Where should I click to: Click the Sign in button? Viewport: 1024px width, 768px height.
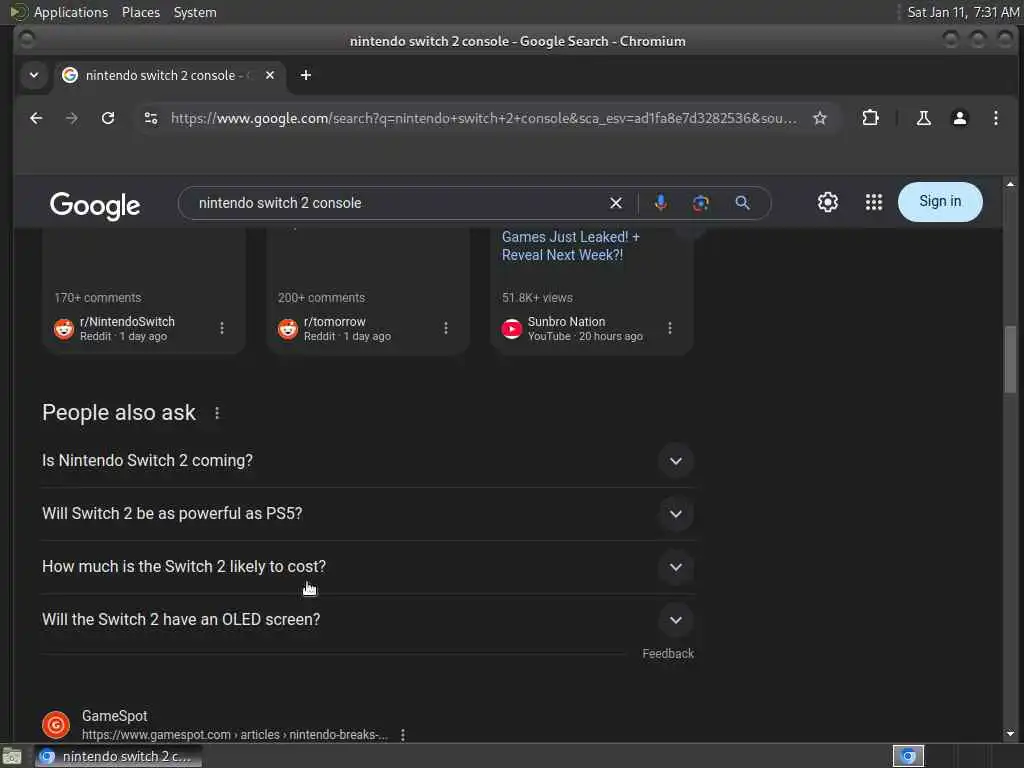pyautogui.click(x=940, y=202)
